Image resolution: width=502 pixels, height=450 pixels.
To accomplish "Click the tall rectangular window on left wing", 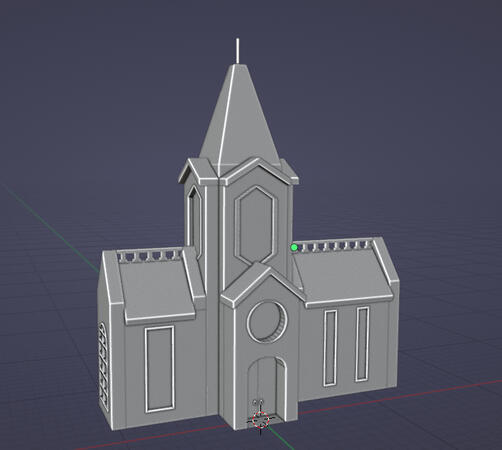I will [x=159, y=369].
